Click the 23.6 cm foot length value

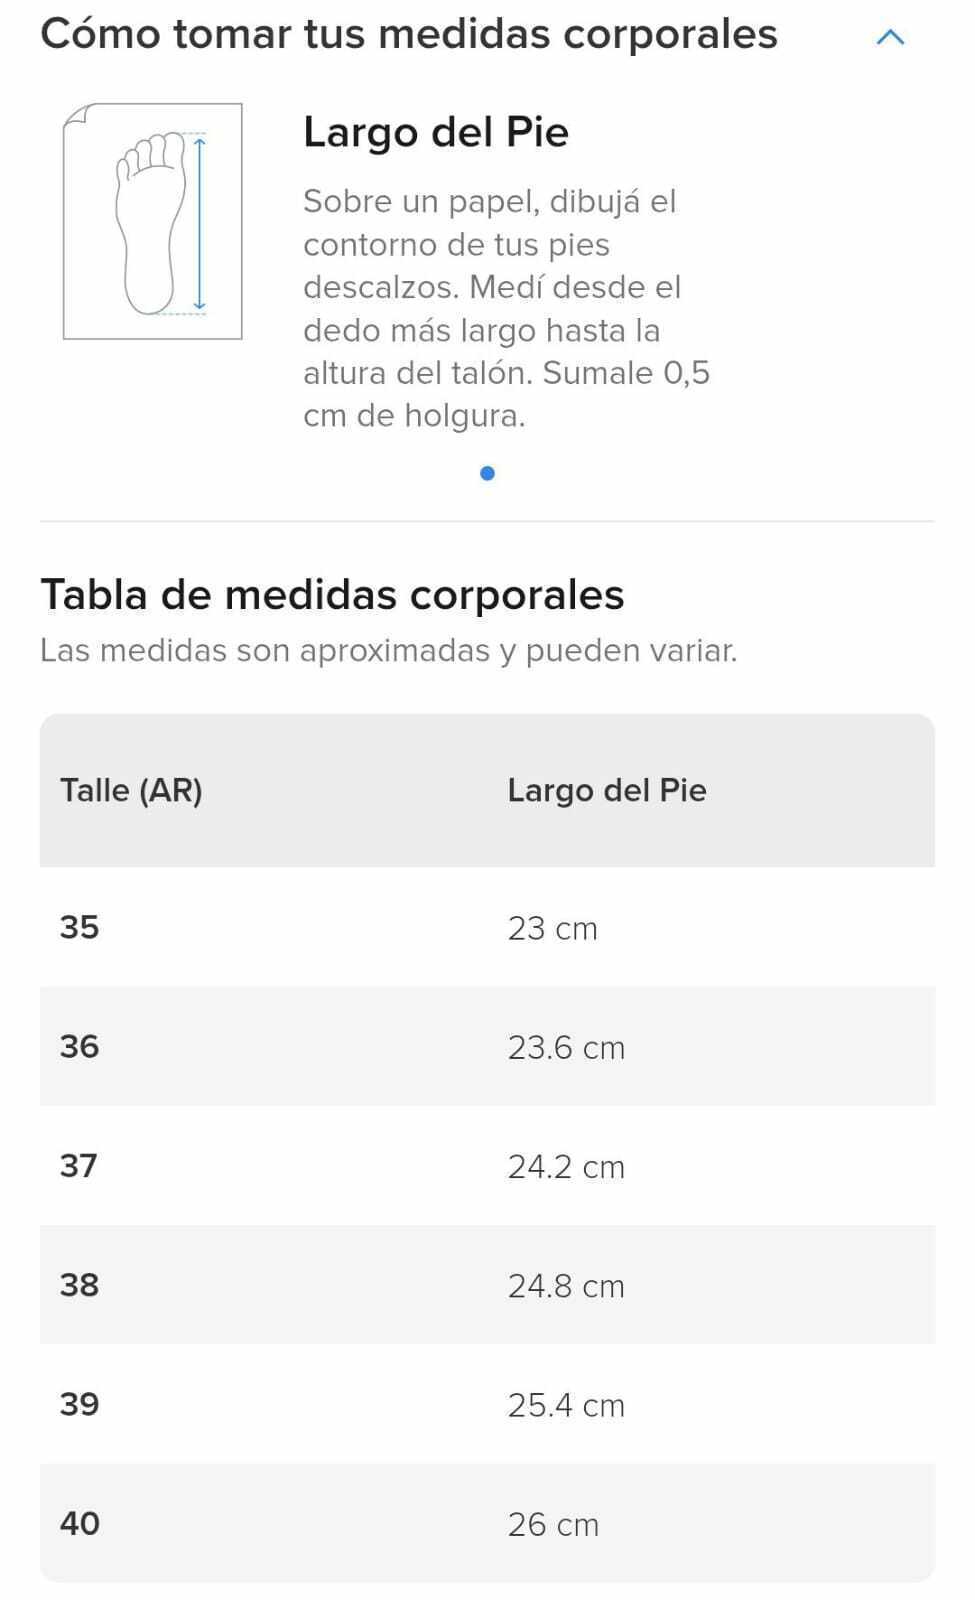click(x=566, y=1047)
